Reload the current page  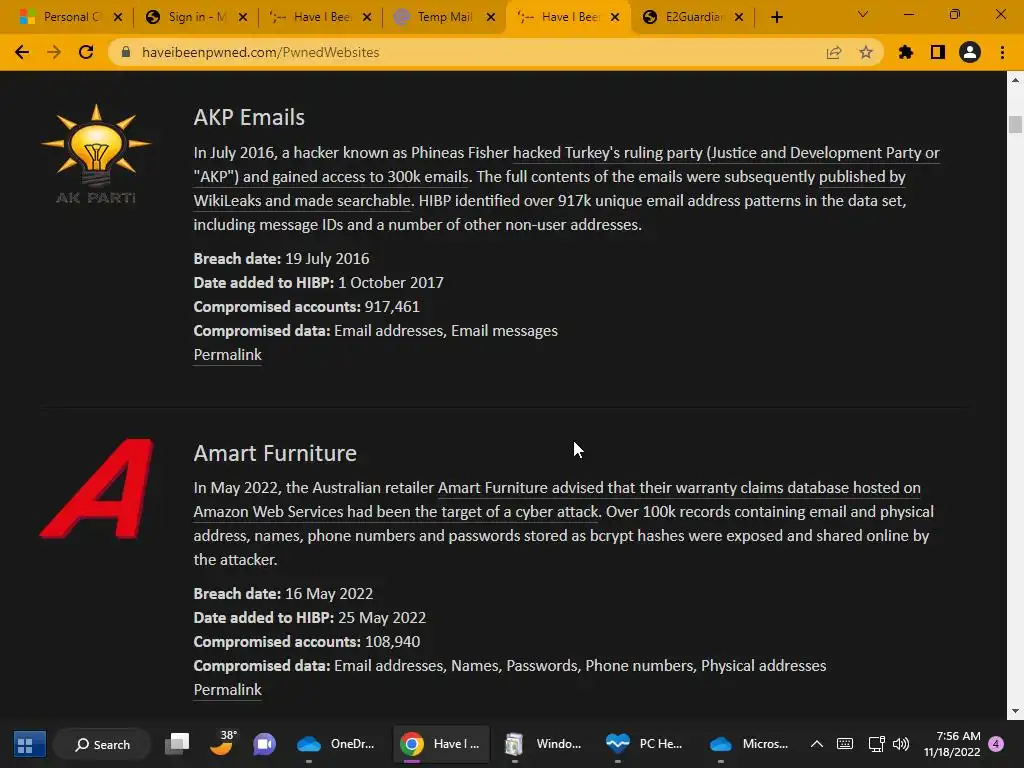(x=86, y=52)
